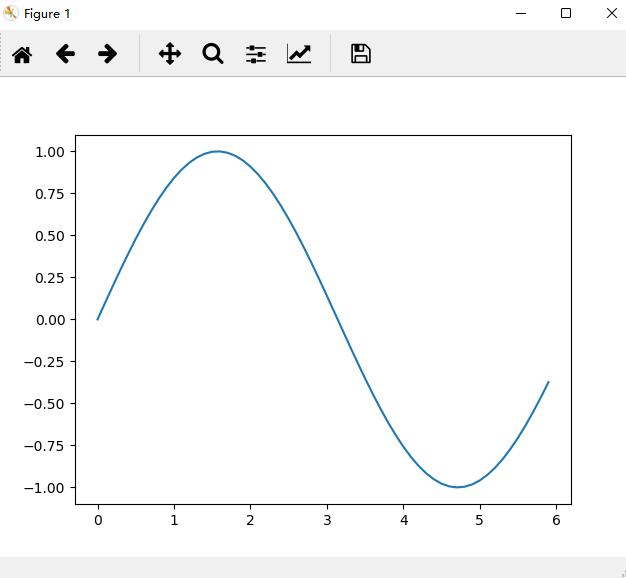This screenshot has width=626, height=578.
Task: Reset the plot to the original view with Home
Action: [22, 54]
